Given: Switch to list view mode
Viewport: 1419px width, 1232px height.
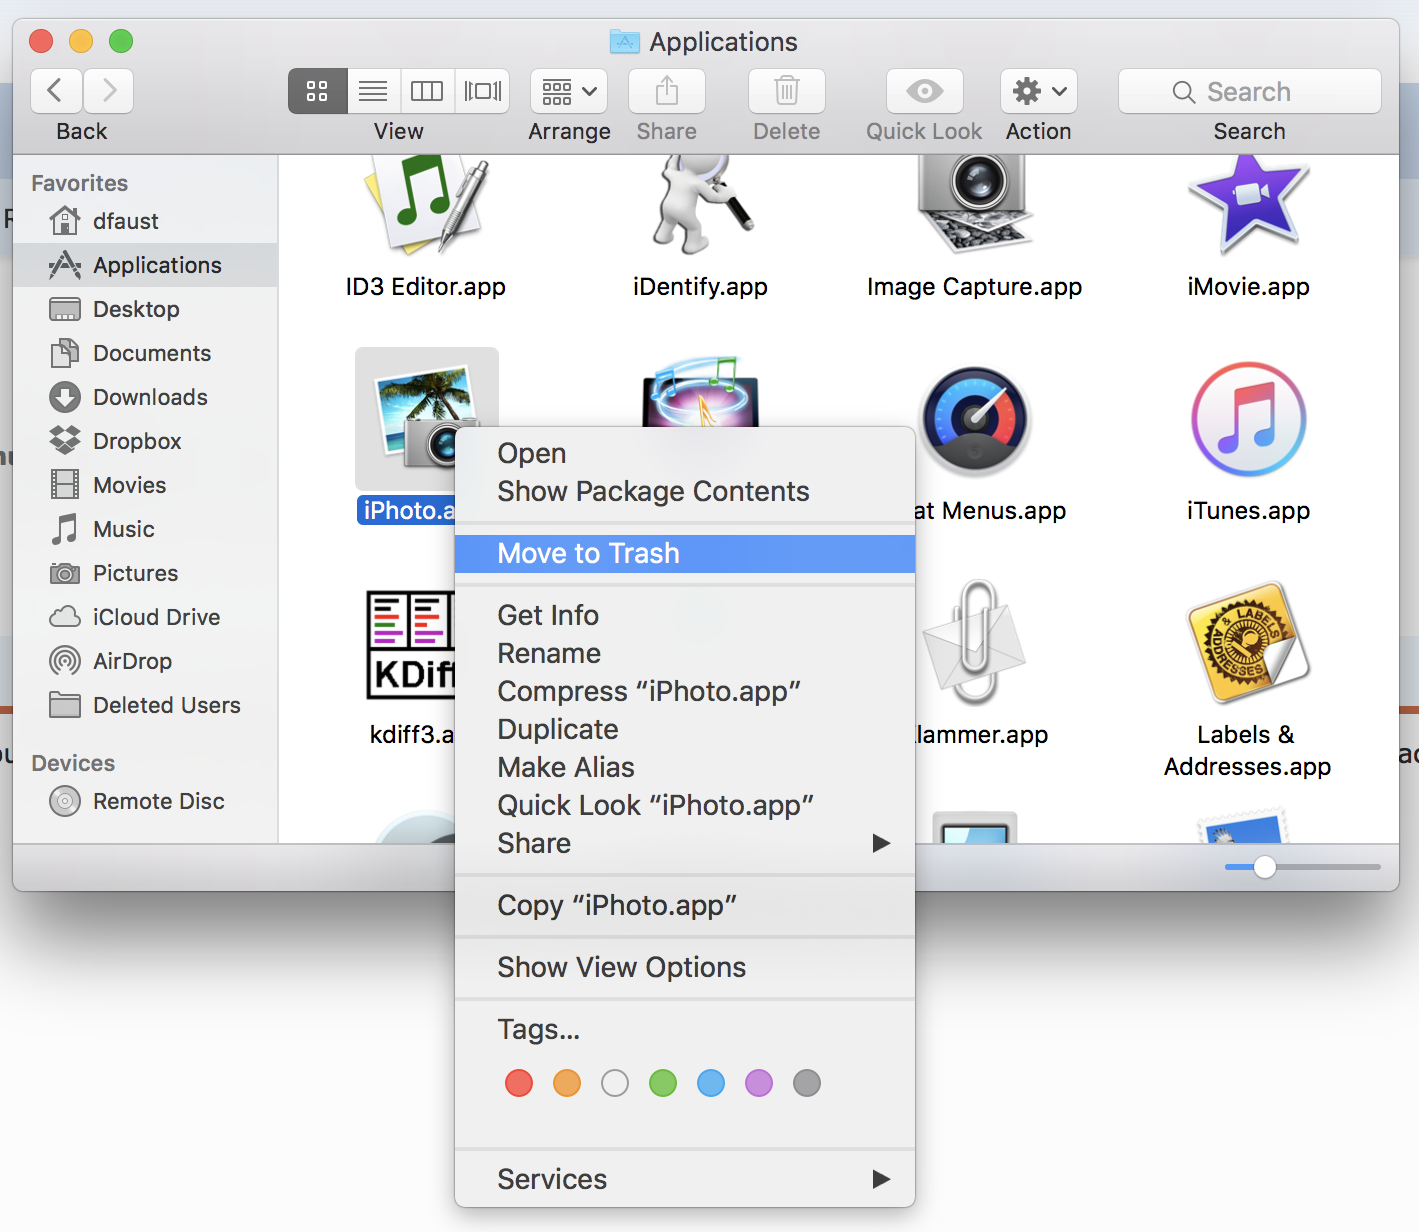Looking at the screenshot, I should [x=373, y=91].
